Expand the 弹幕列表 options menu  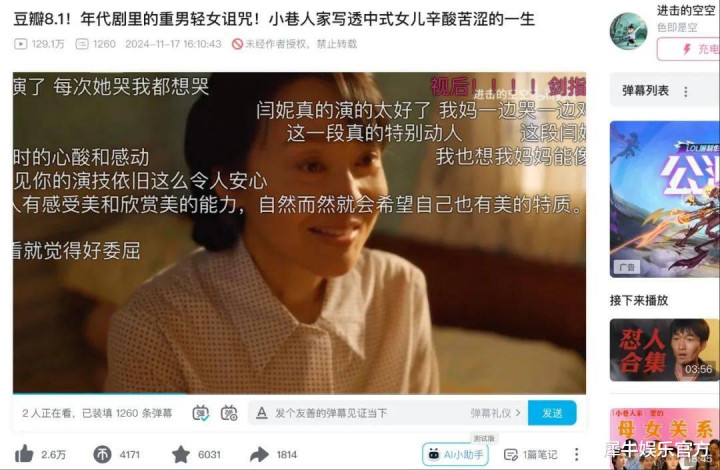pos(686,91)
